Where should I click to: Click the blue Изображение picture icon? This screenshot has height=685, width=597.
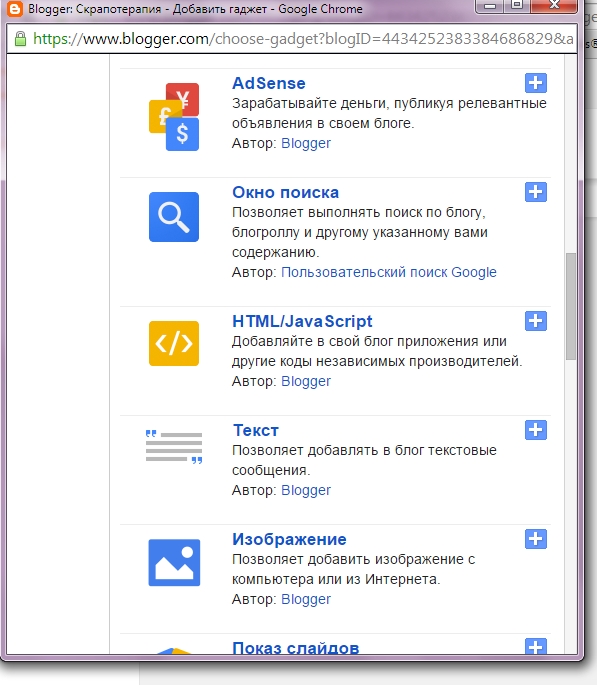(x=174, y=563)
